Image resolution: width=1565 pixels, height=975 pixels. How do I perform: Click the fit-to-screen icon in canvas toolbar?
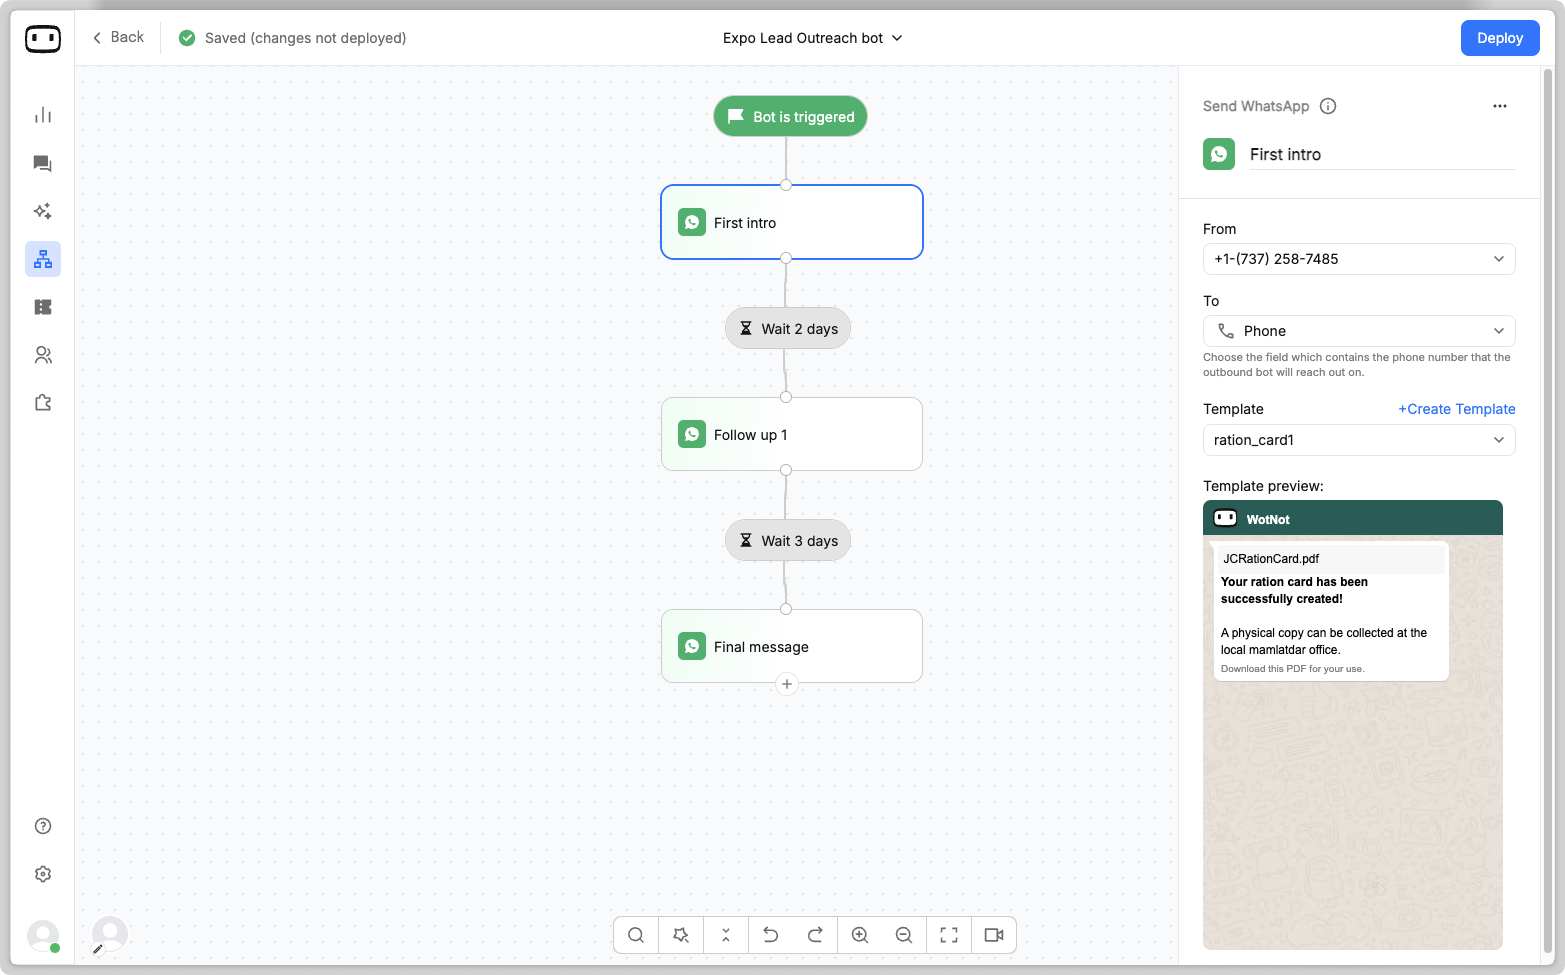949,935
